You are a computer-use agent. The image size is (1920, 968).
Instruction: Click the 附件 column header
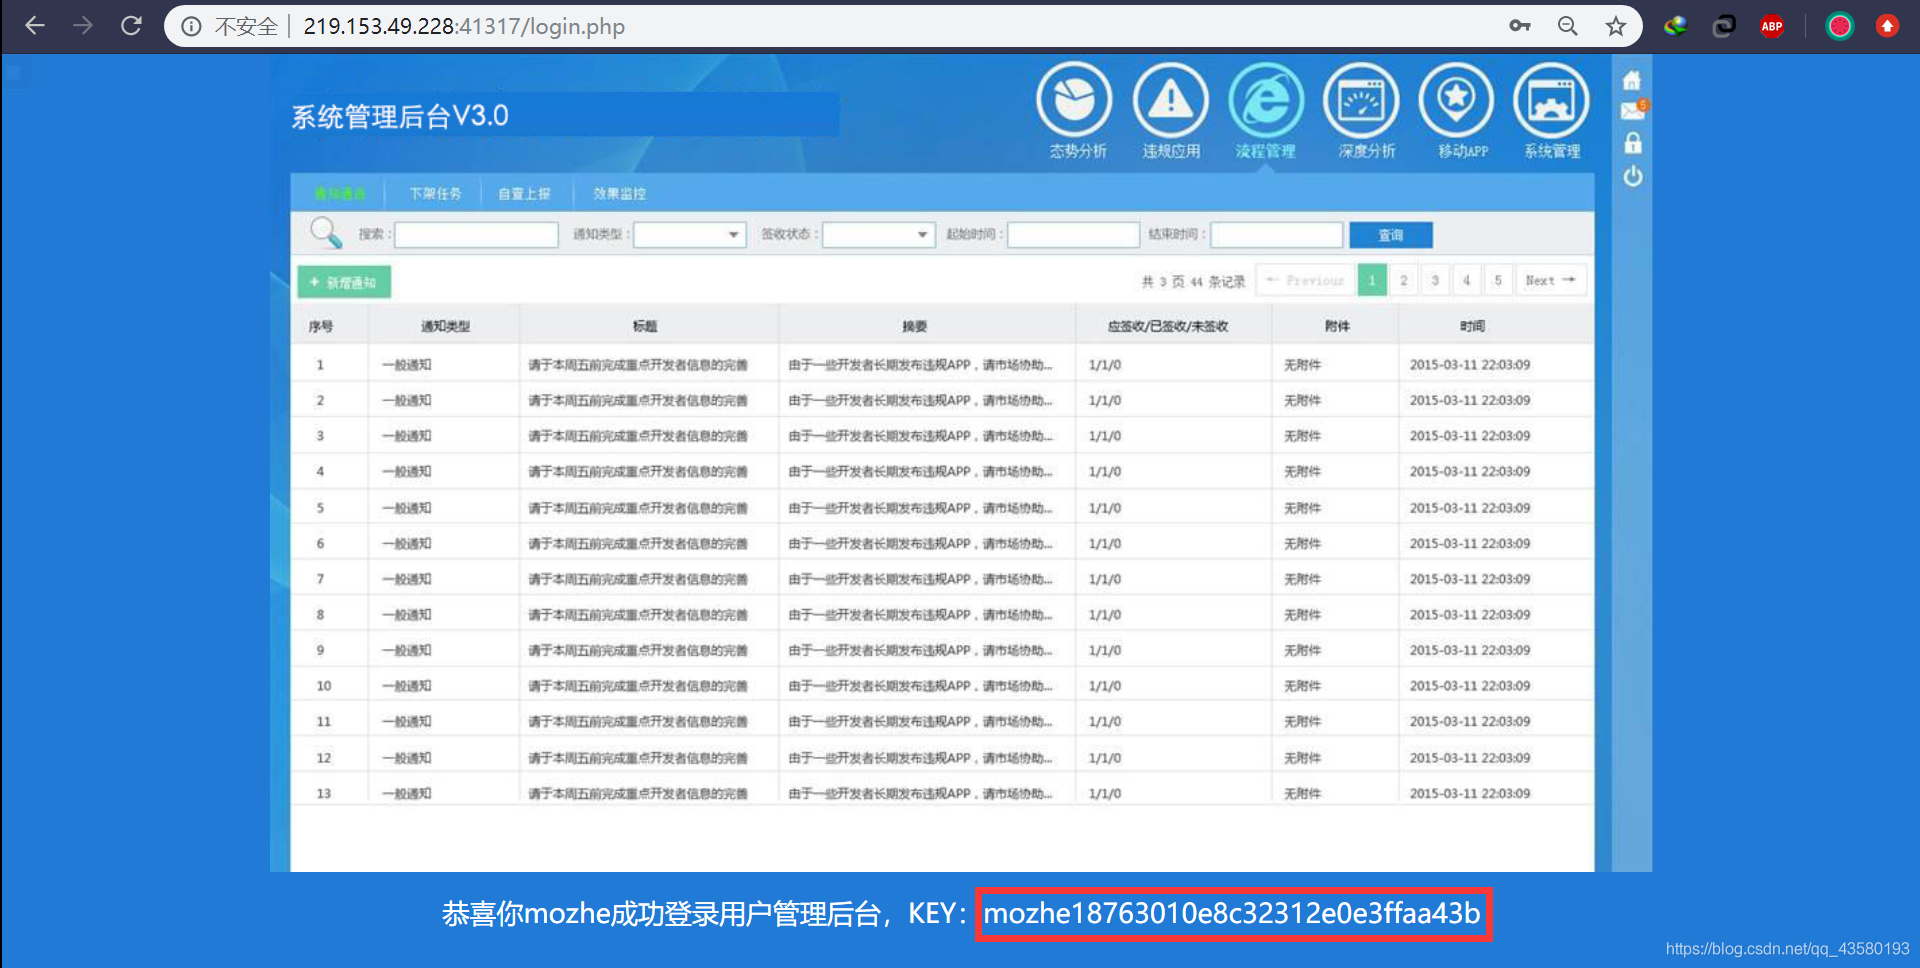1337,326
